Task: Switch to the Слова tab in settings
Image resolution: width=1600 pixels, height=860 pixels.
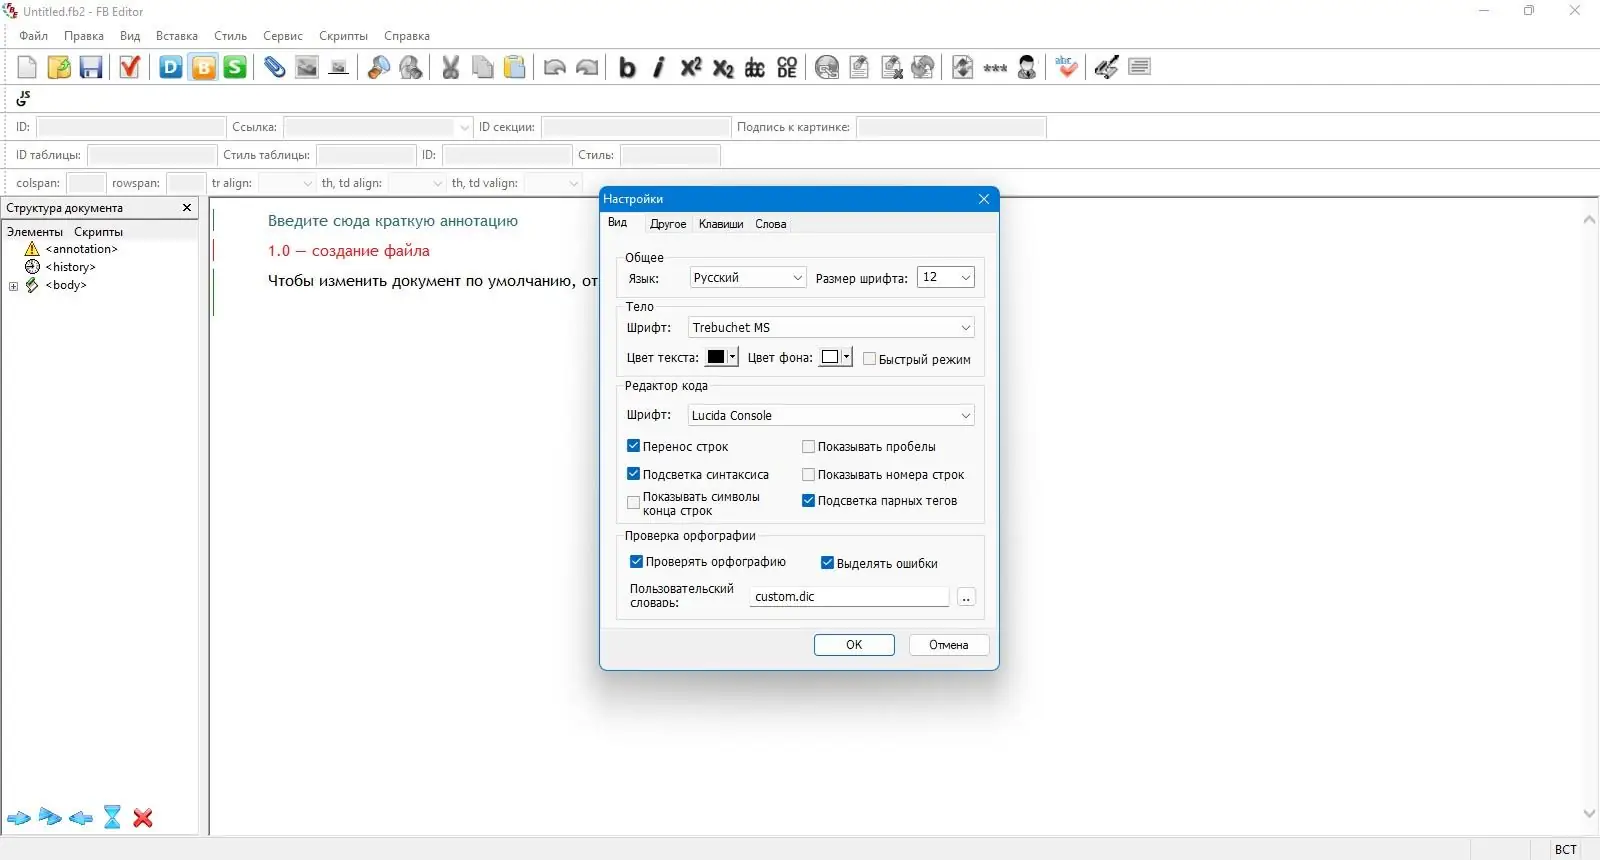Action: pos(771,224)
